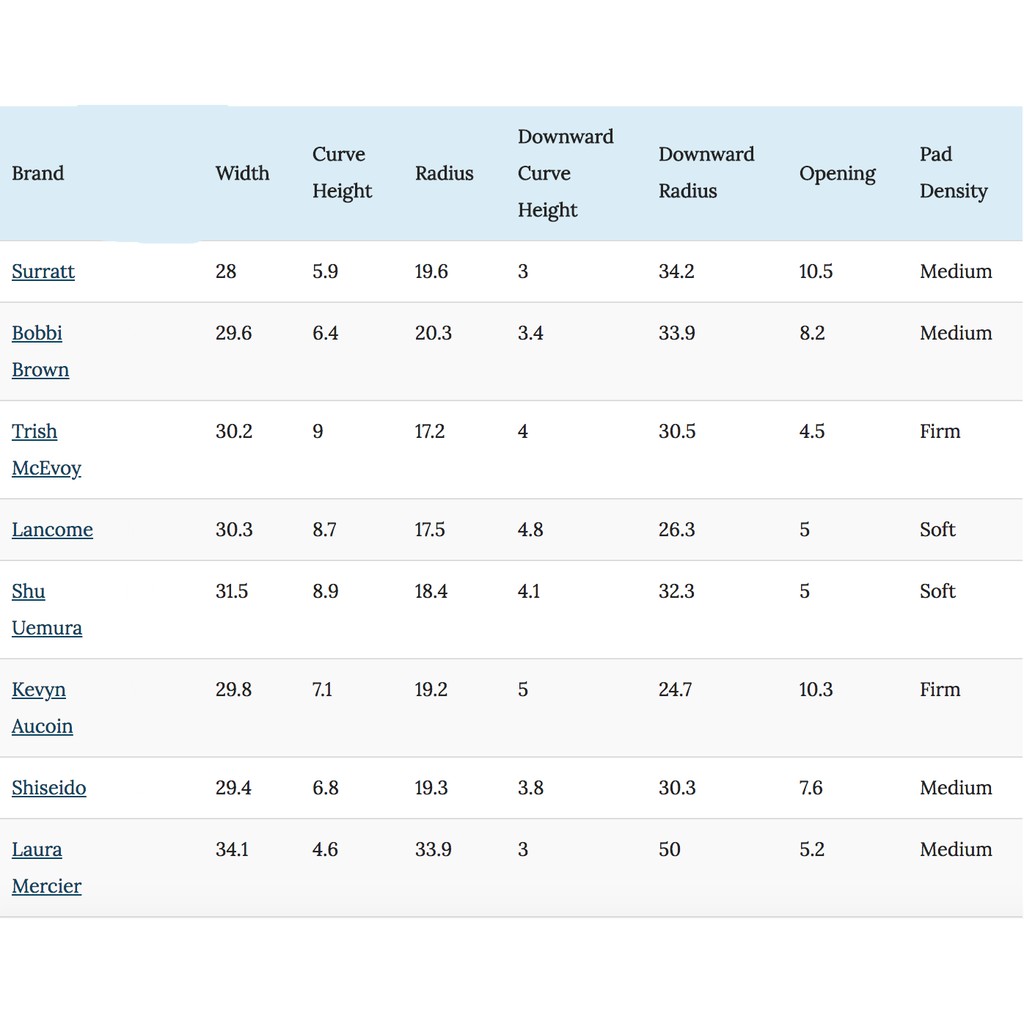Click the Brand column header

pos(38,174)
